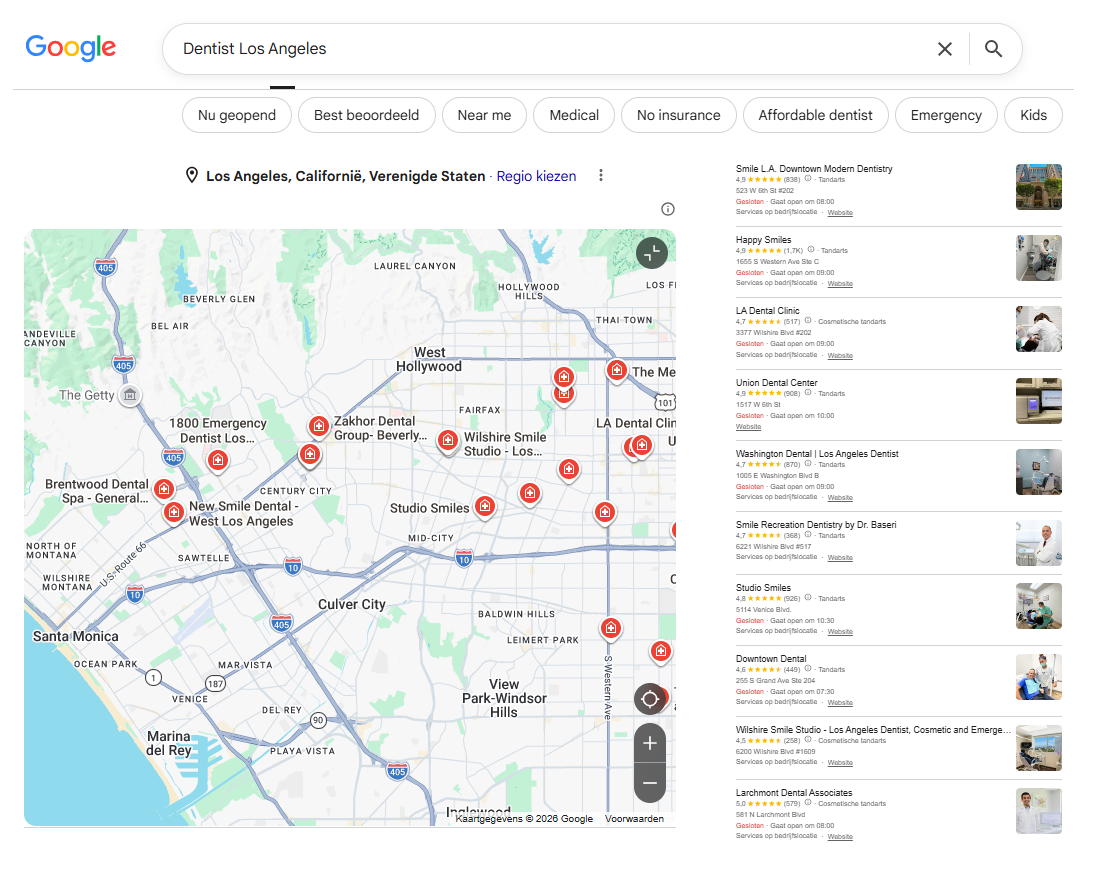Open Downtown Dental listing photo
The image size is (1099, 873).
coord(1039,678)
